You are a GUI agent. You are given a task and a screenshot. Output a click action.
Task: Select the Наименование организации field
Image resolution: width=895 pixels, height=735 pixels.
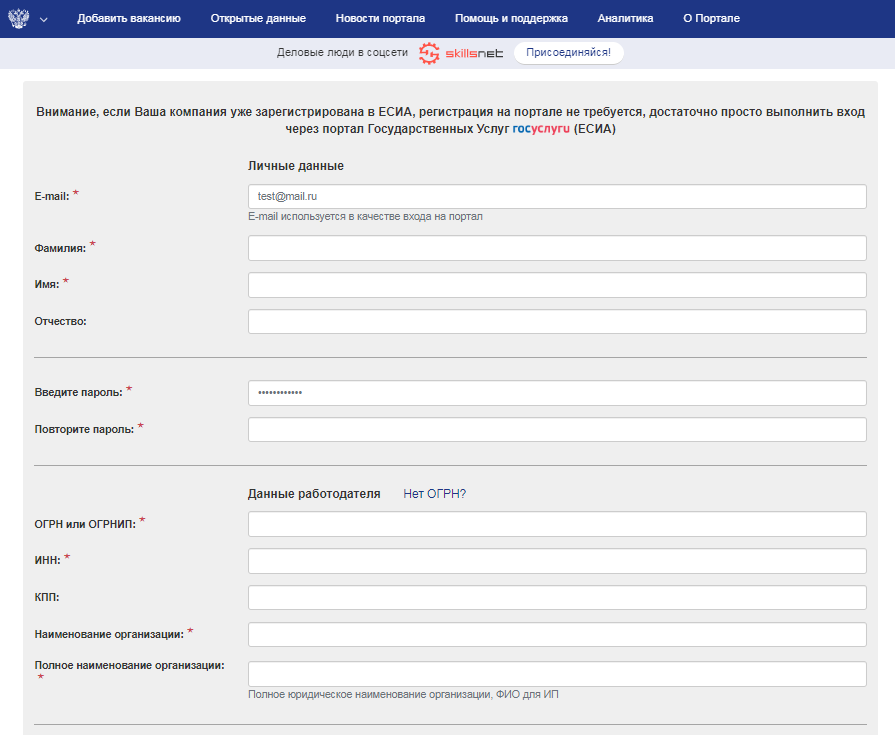[x=557, y=635]
